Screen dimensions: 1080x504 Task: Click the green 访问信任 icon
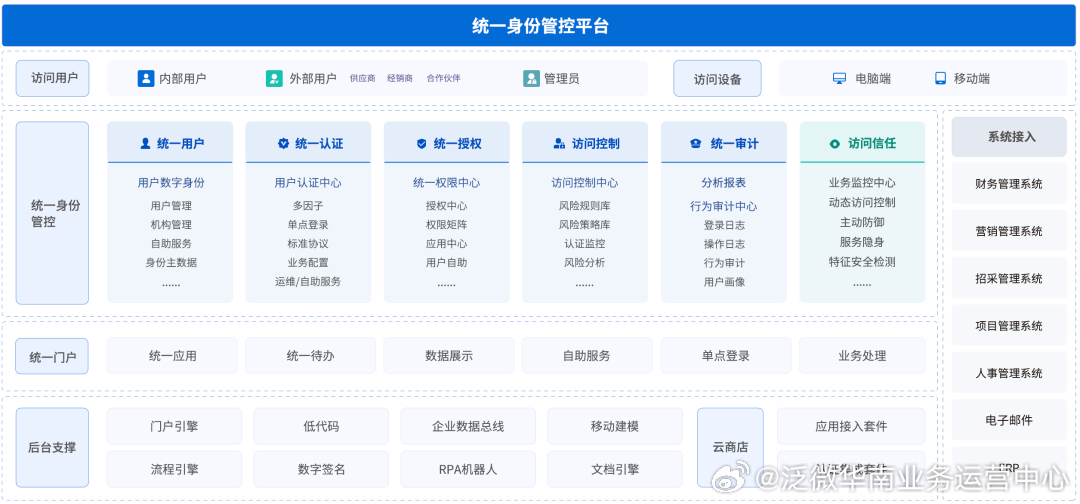[835, 144]
